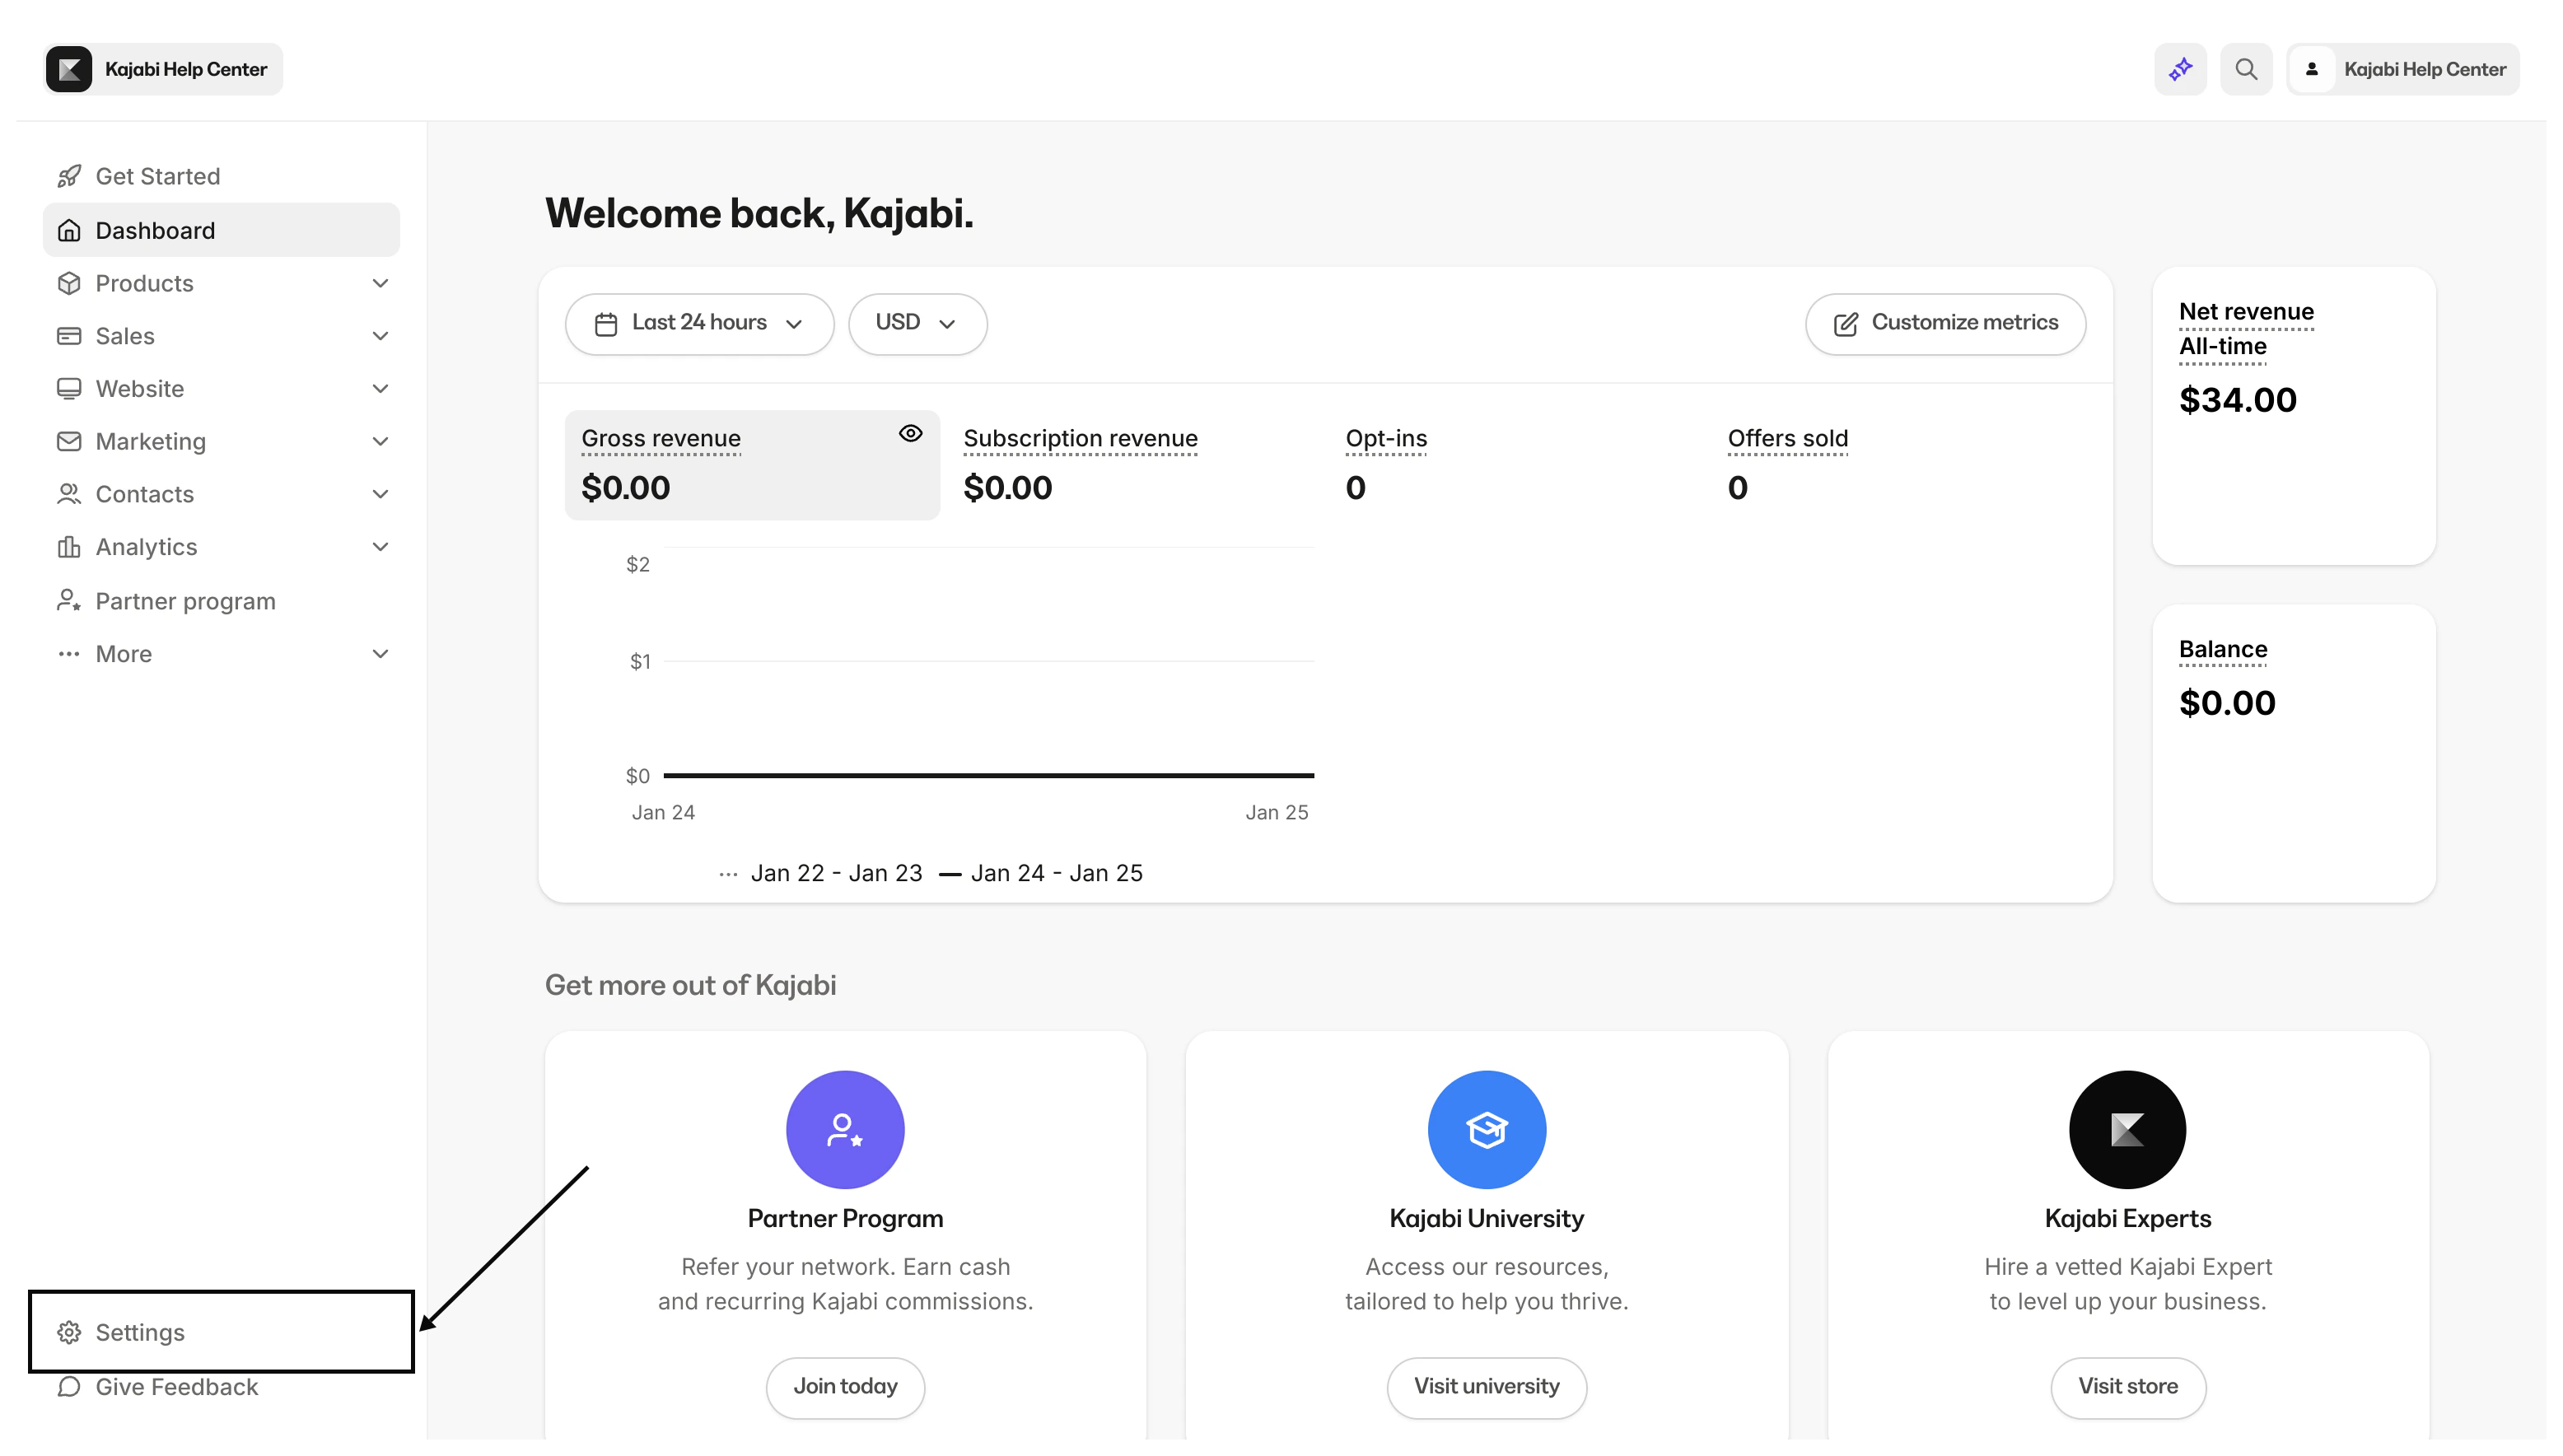Open the search magnifier in top bar
The height and width of the screenshot is (1456, 2563).
point(2246,68)
